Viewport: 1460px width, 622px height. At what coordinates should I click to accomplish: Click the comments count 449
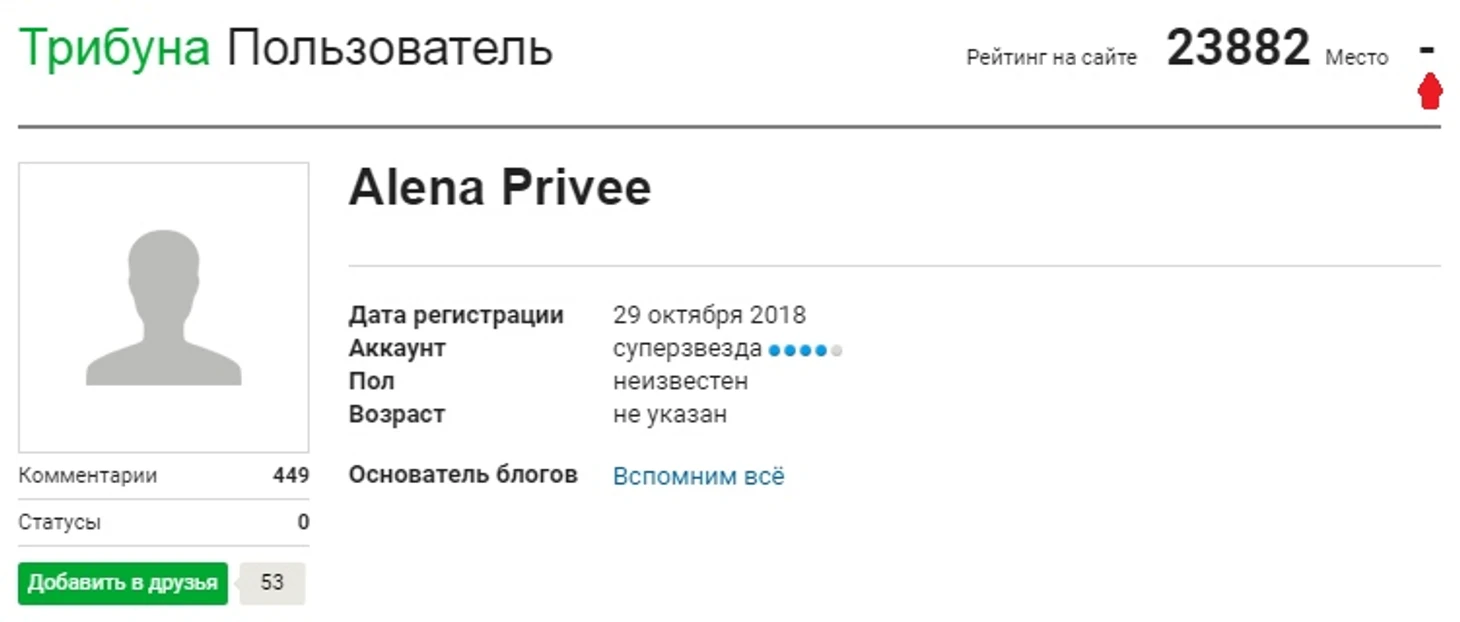click(x=291, y=476)
